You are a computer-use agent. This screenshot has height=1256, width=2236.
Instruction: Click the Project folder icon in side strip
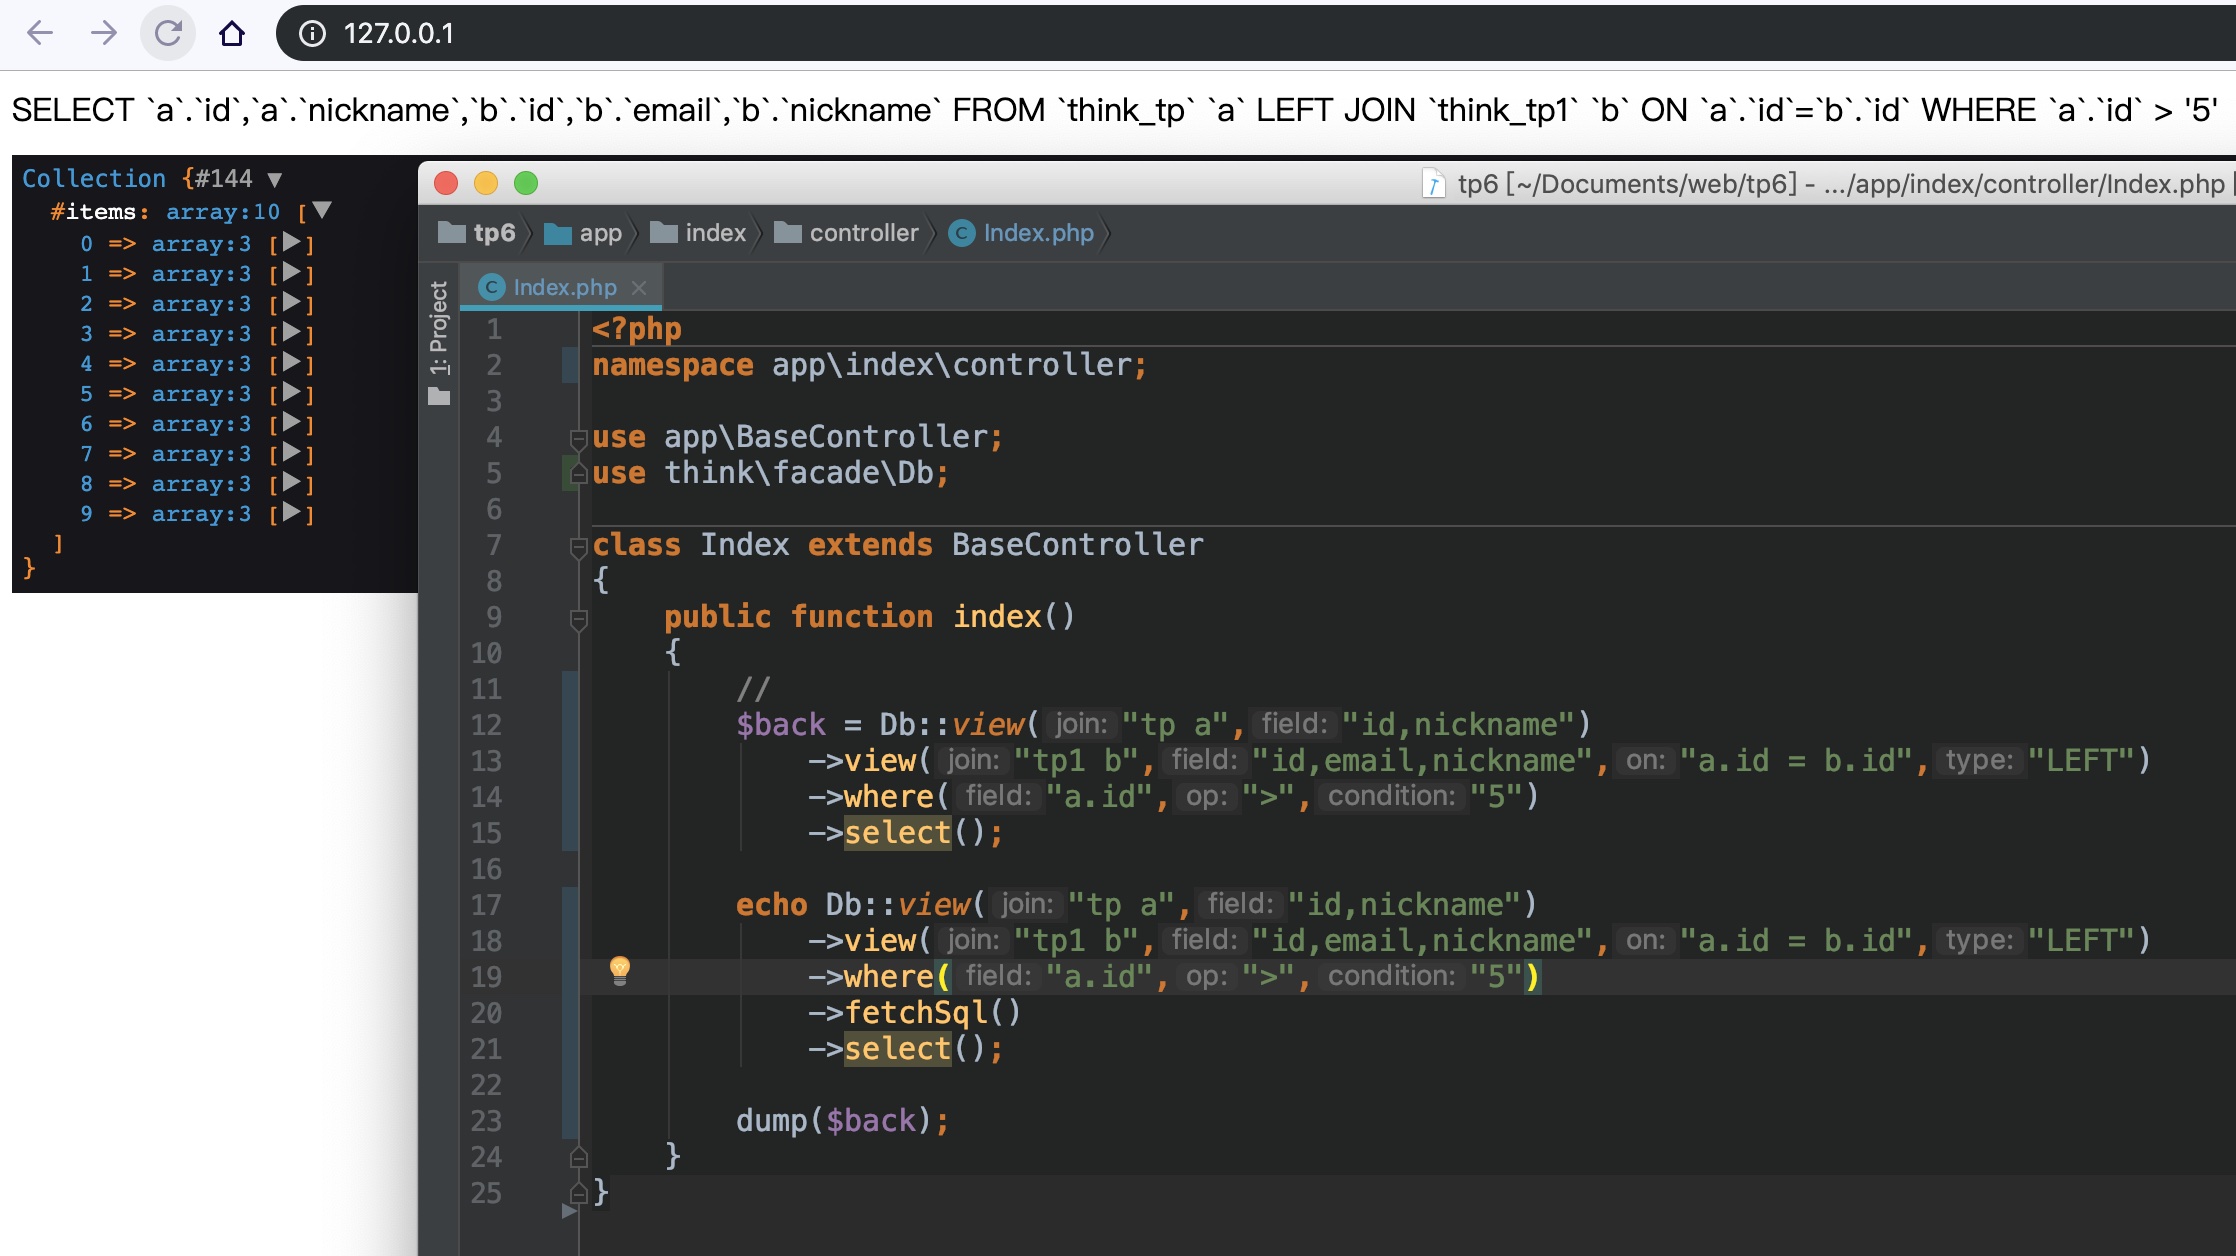[x=439, y=397]
